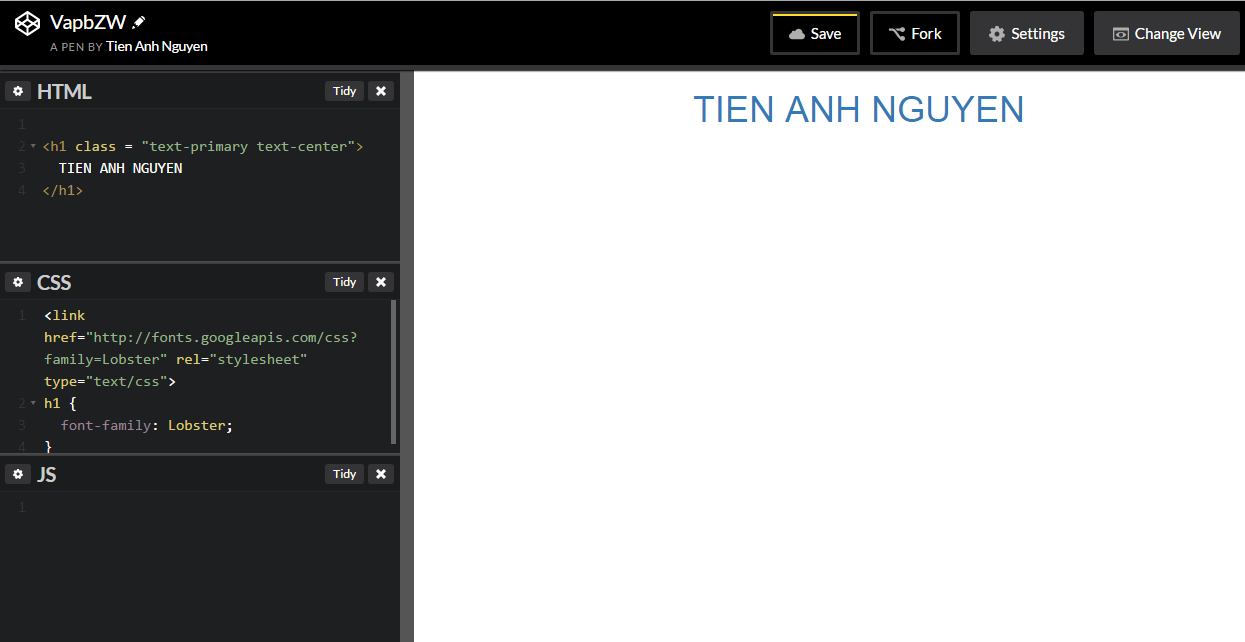This screenshot has height=642, width=1245.
Task: Switch focus to the JS panel header
Action: click(48, 473)
